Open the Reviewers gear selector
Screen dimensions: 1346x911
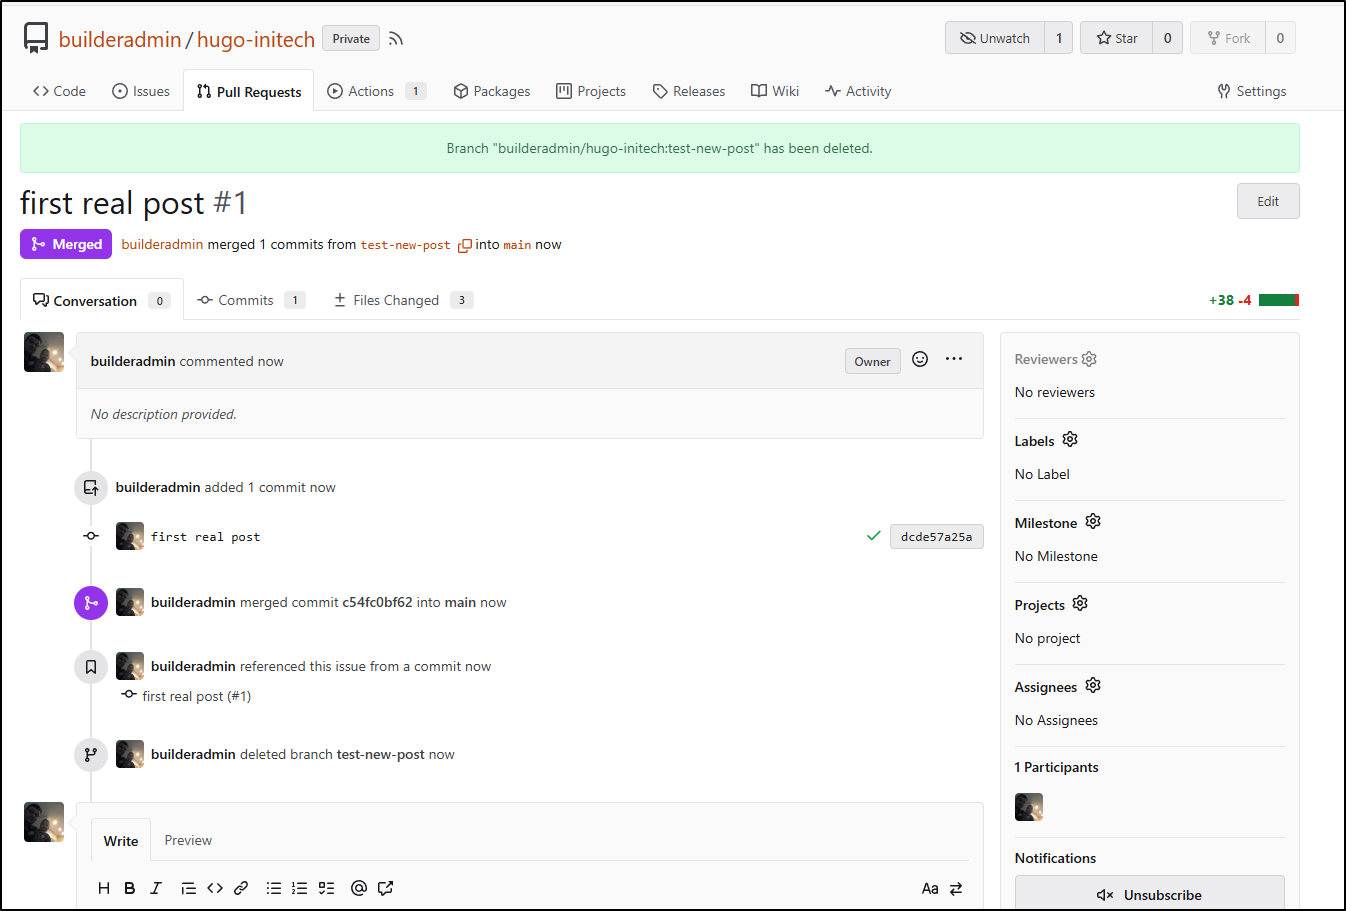(x=1089, y=359)
